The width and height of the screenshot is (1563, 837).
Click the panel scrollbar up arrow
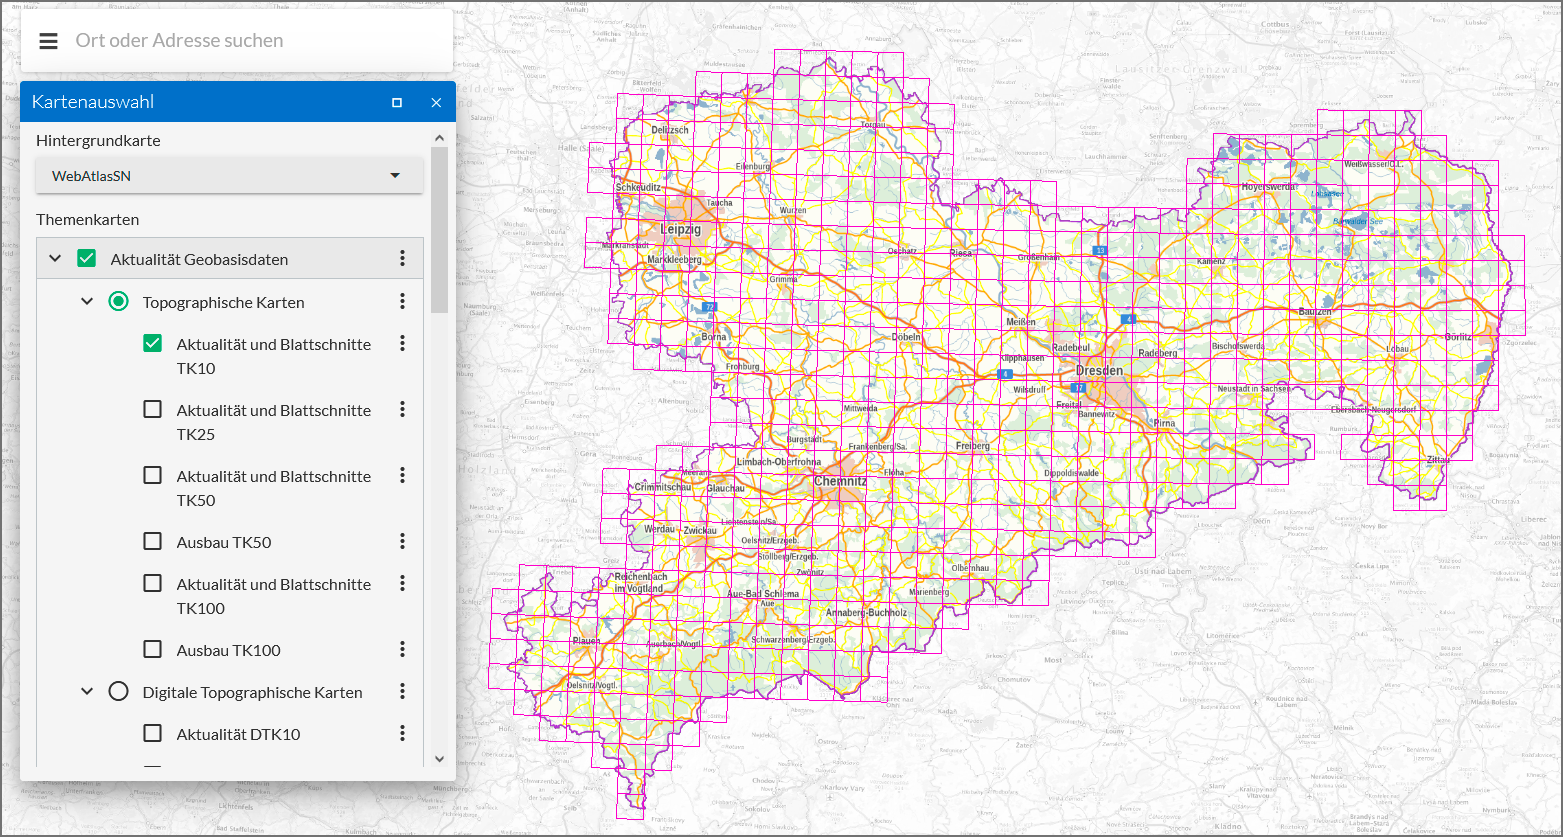click(439, 138)
